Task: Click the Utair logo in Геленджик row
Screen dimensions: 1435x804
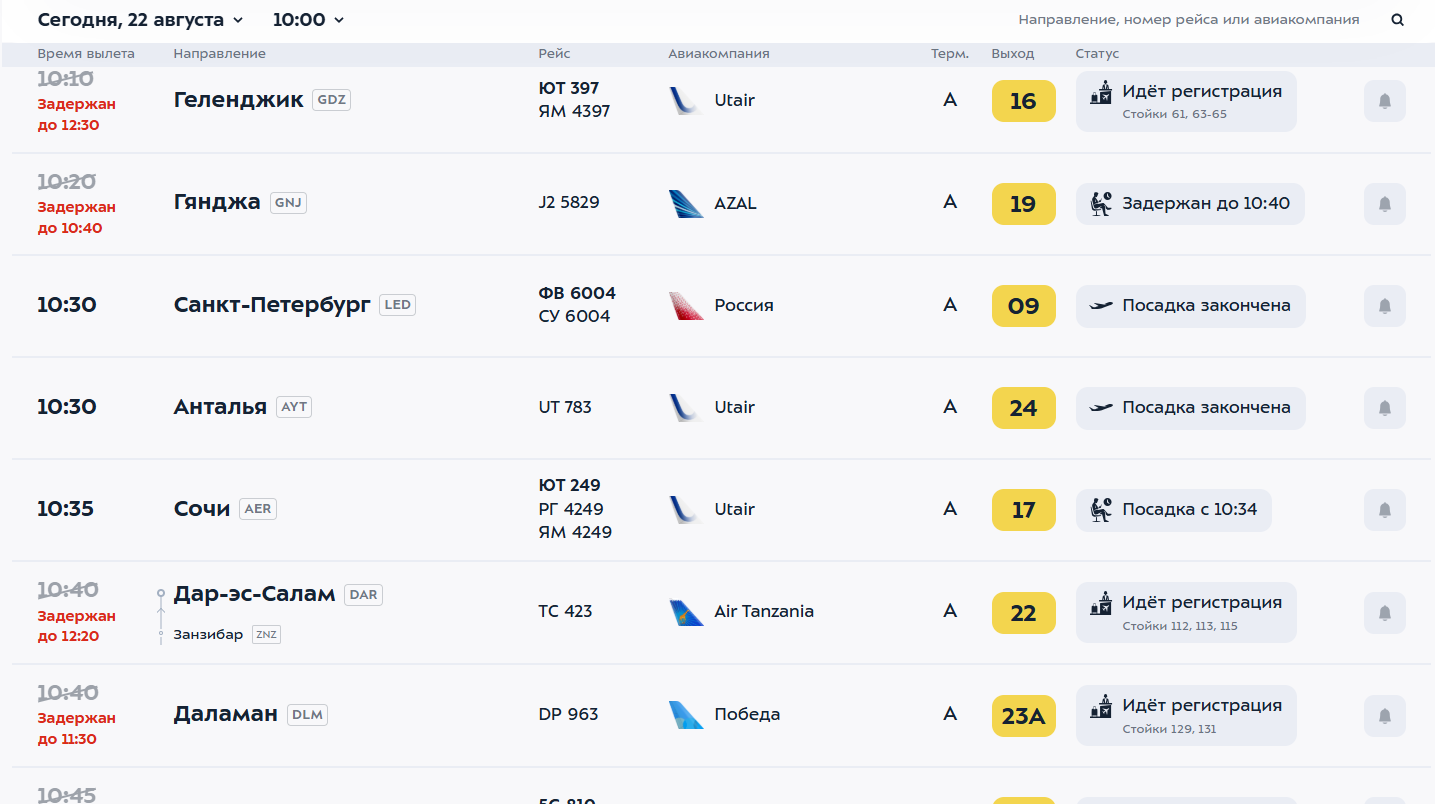Action: [685, 100]
